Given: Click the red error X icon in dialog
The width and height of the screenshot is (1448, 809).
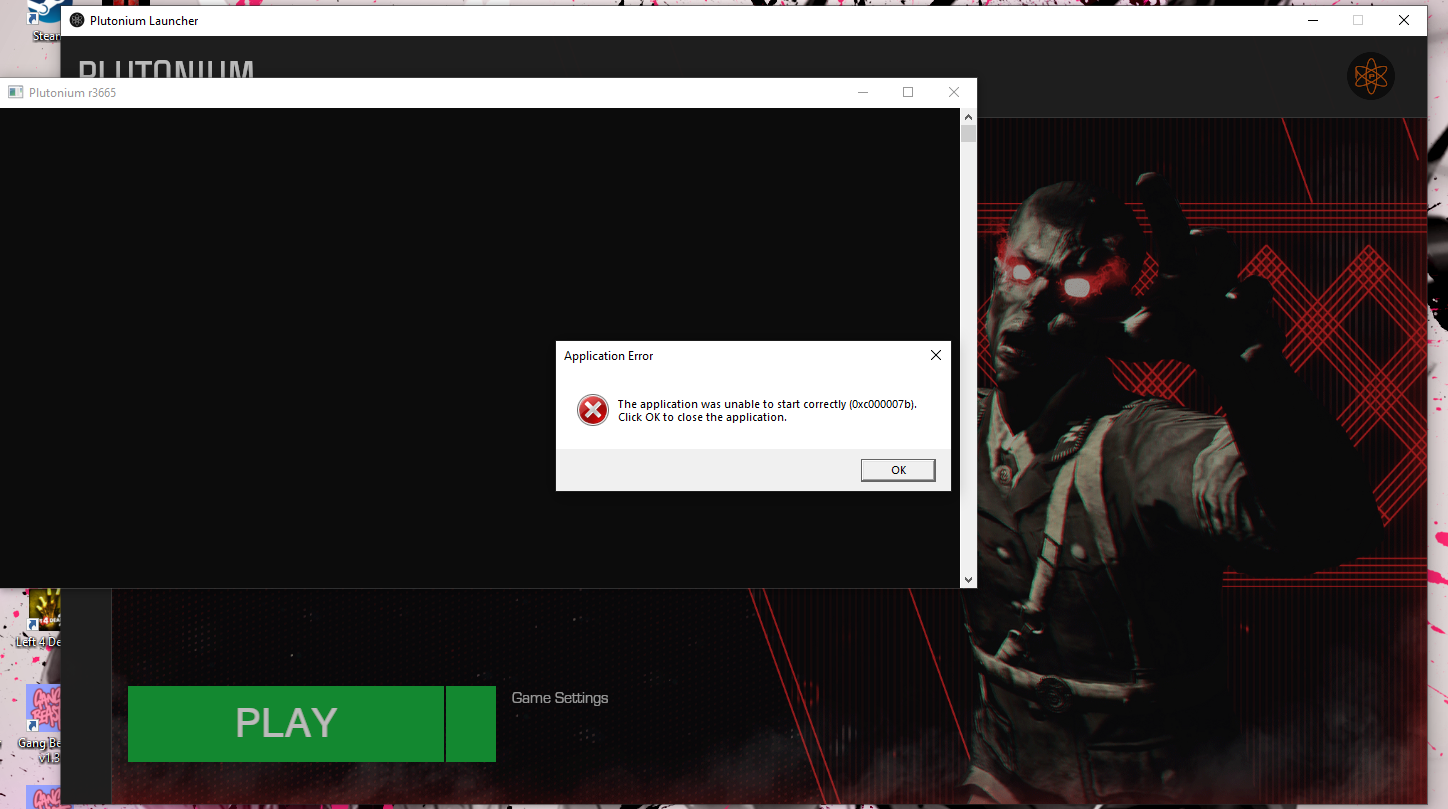Looking at the screenshot, I should tap(593, 410).
